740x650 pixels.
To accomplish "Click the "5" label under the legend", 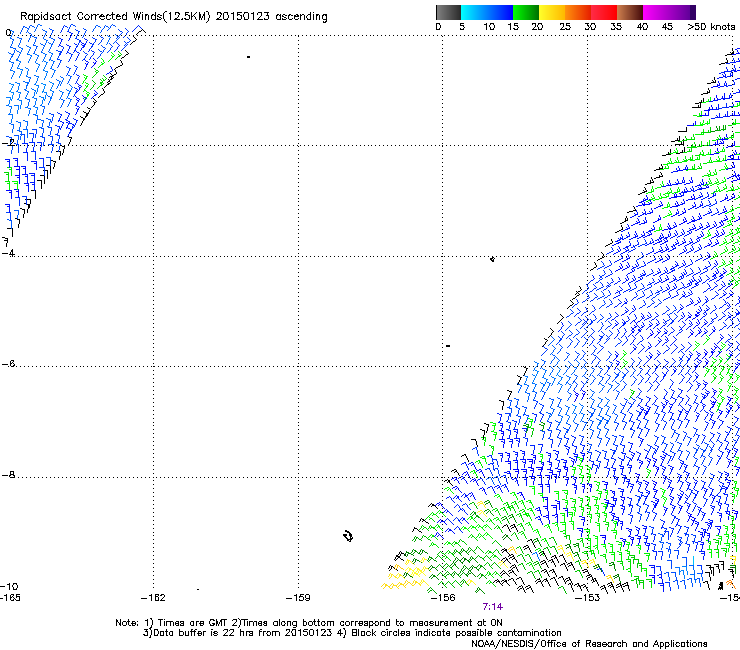I will [x=462, y=27].
